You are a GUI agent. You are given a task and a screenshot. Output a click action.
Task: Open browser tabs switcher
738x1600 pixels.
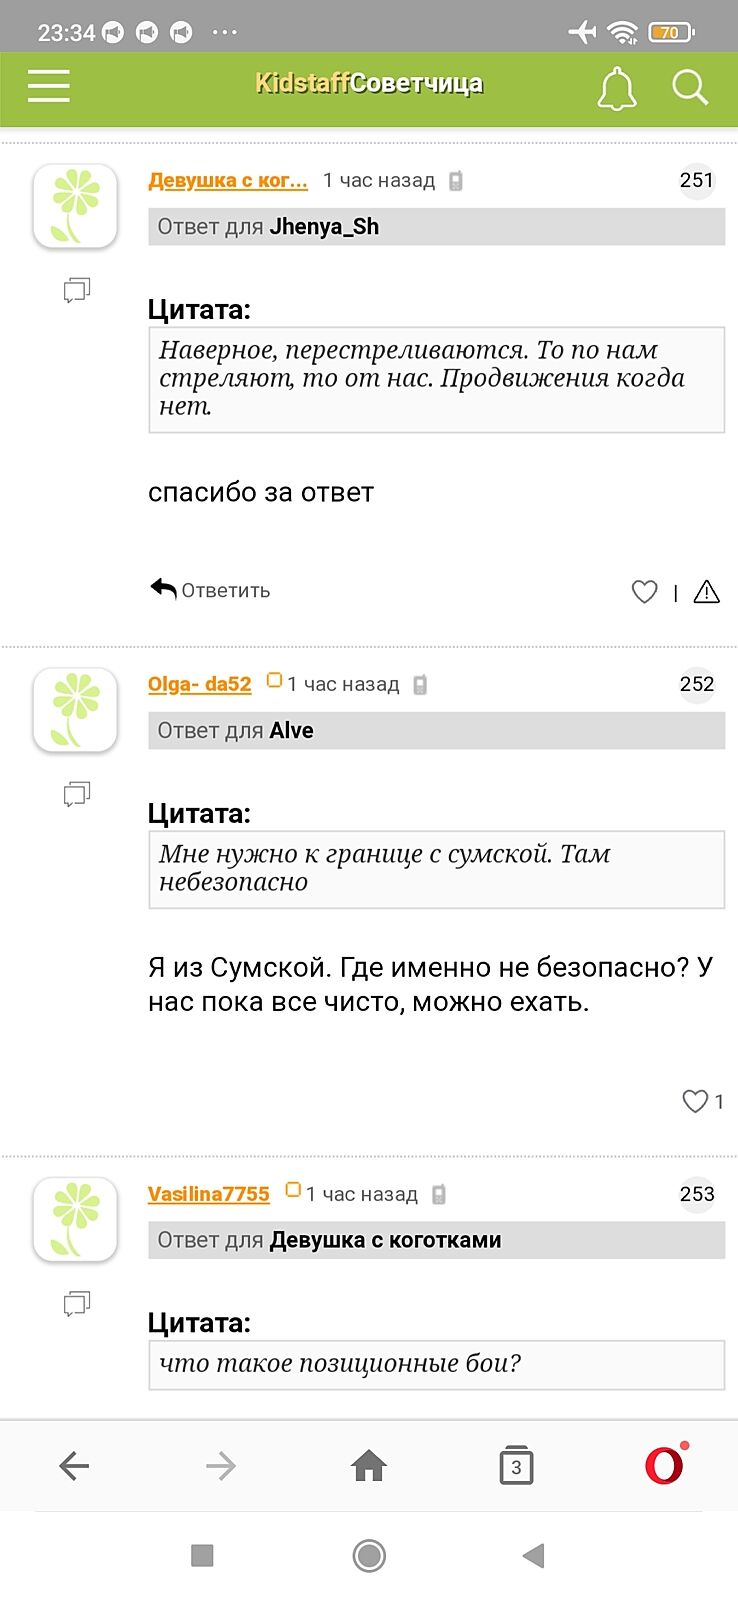tap(516, 1466)
